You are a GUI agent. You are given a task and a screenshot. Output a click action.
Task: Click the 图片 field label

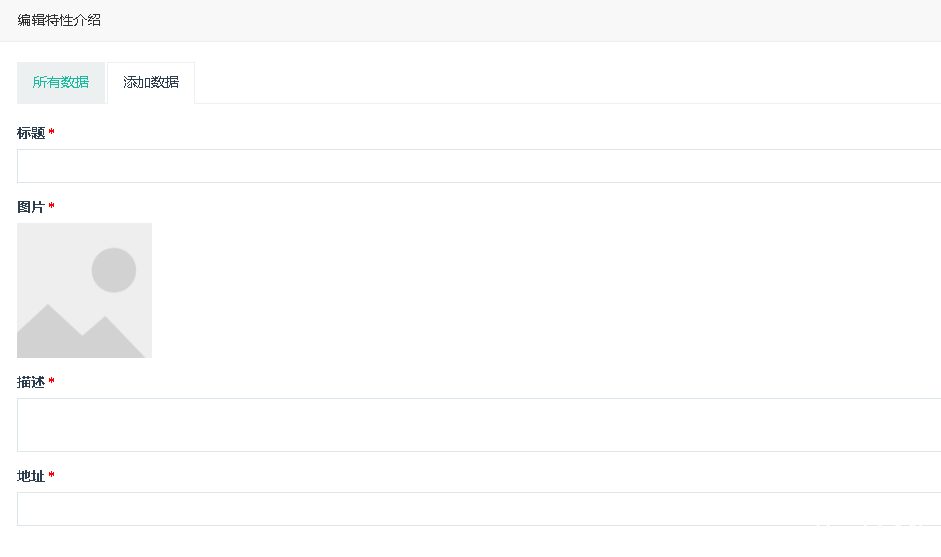click(x=31, y=207)
